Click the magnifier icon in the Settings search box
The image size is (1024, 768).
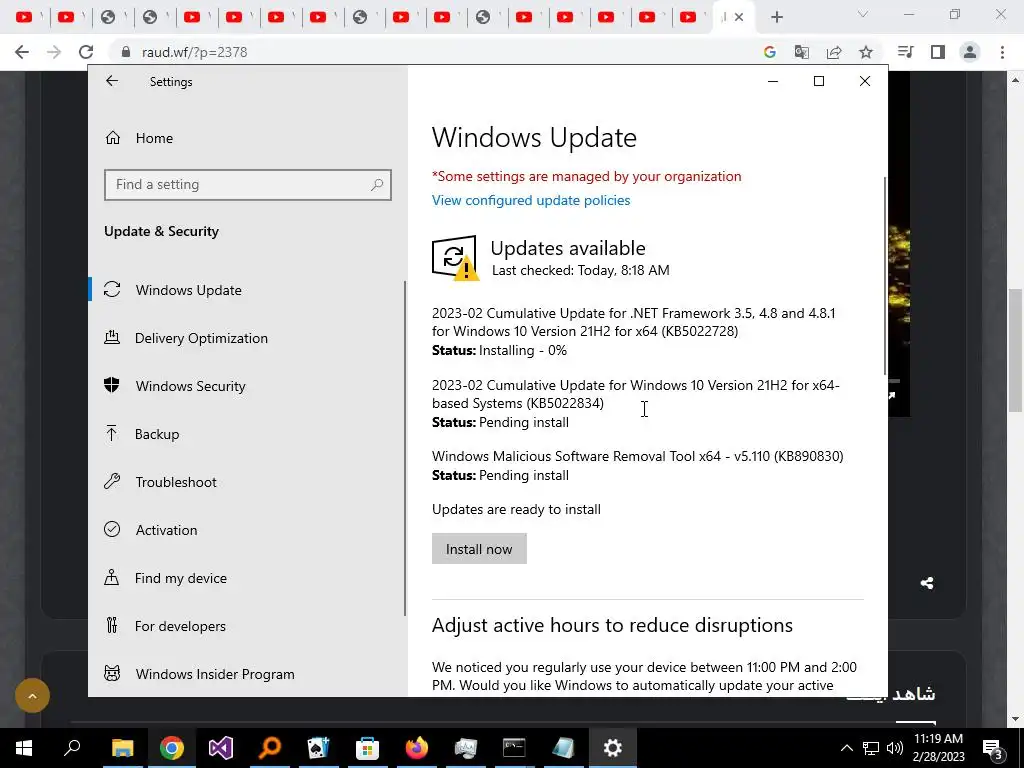tap(377, 185)
